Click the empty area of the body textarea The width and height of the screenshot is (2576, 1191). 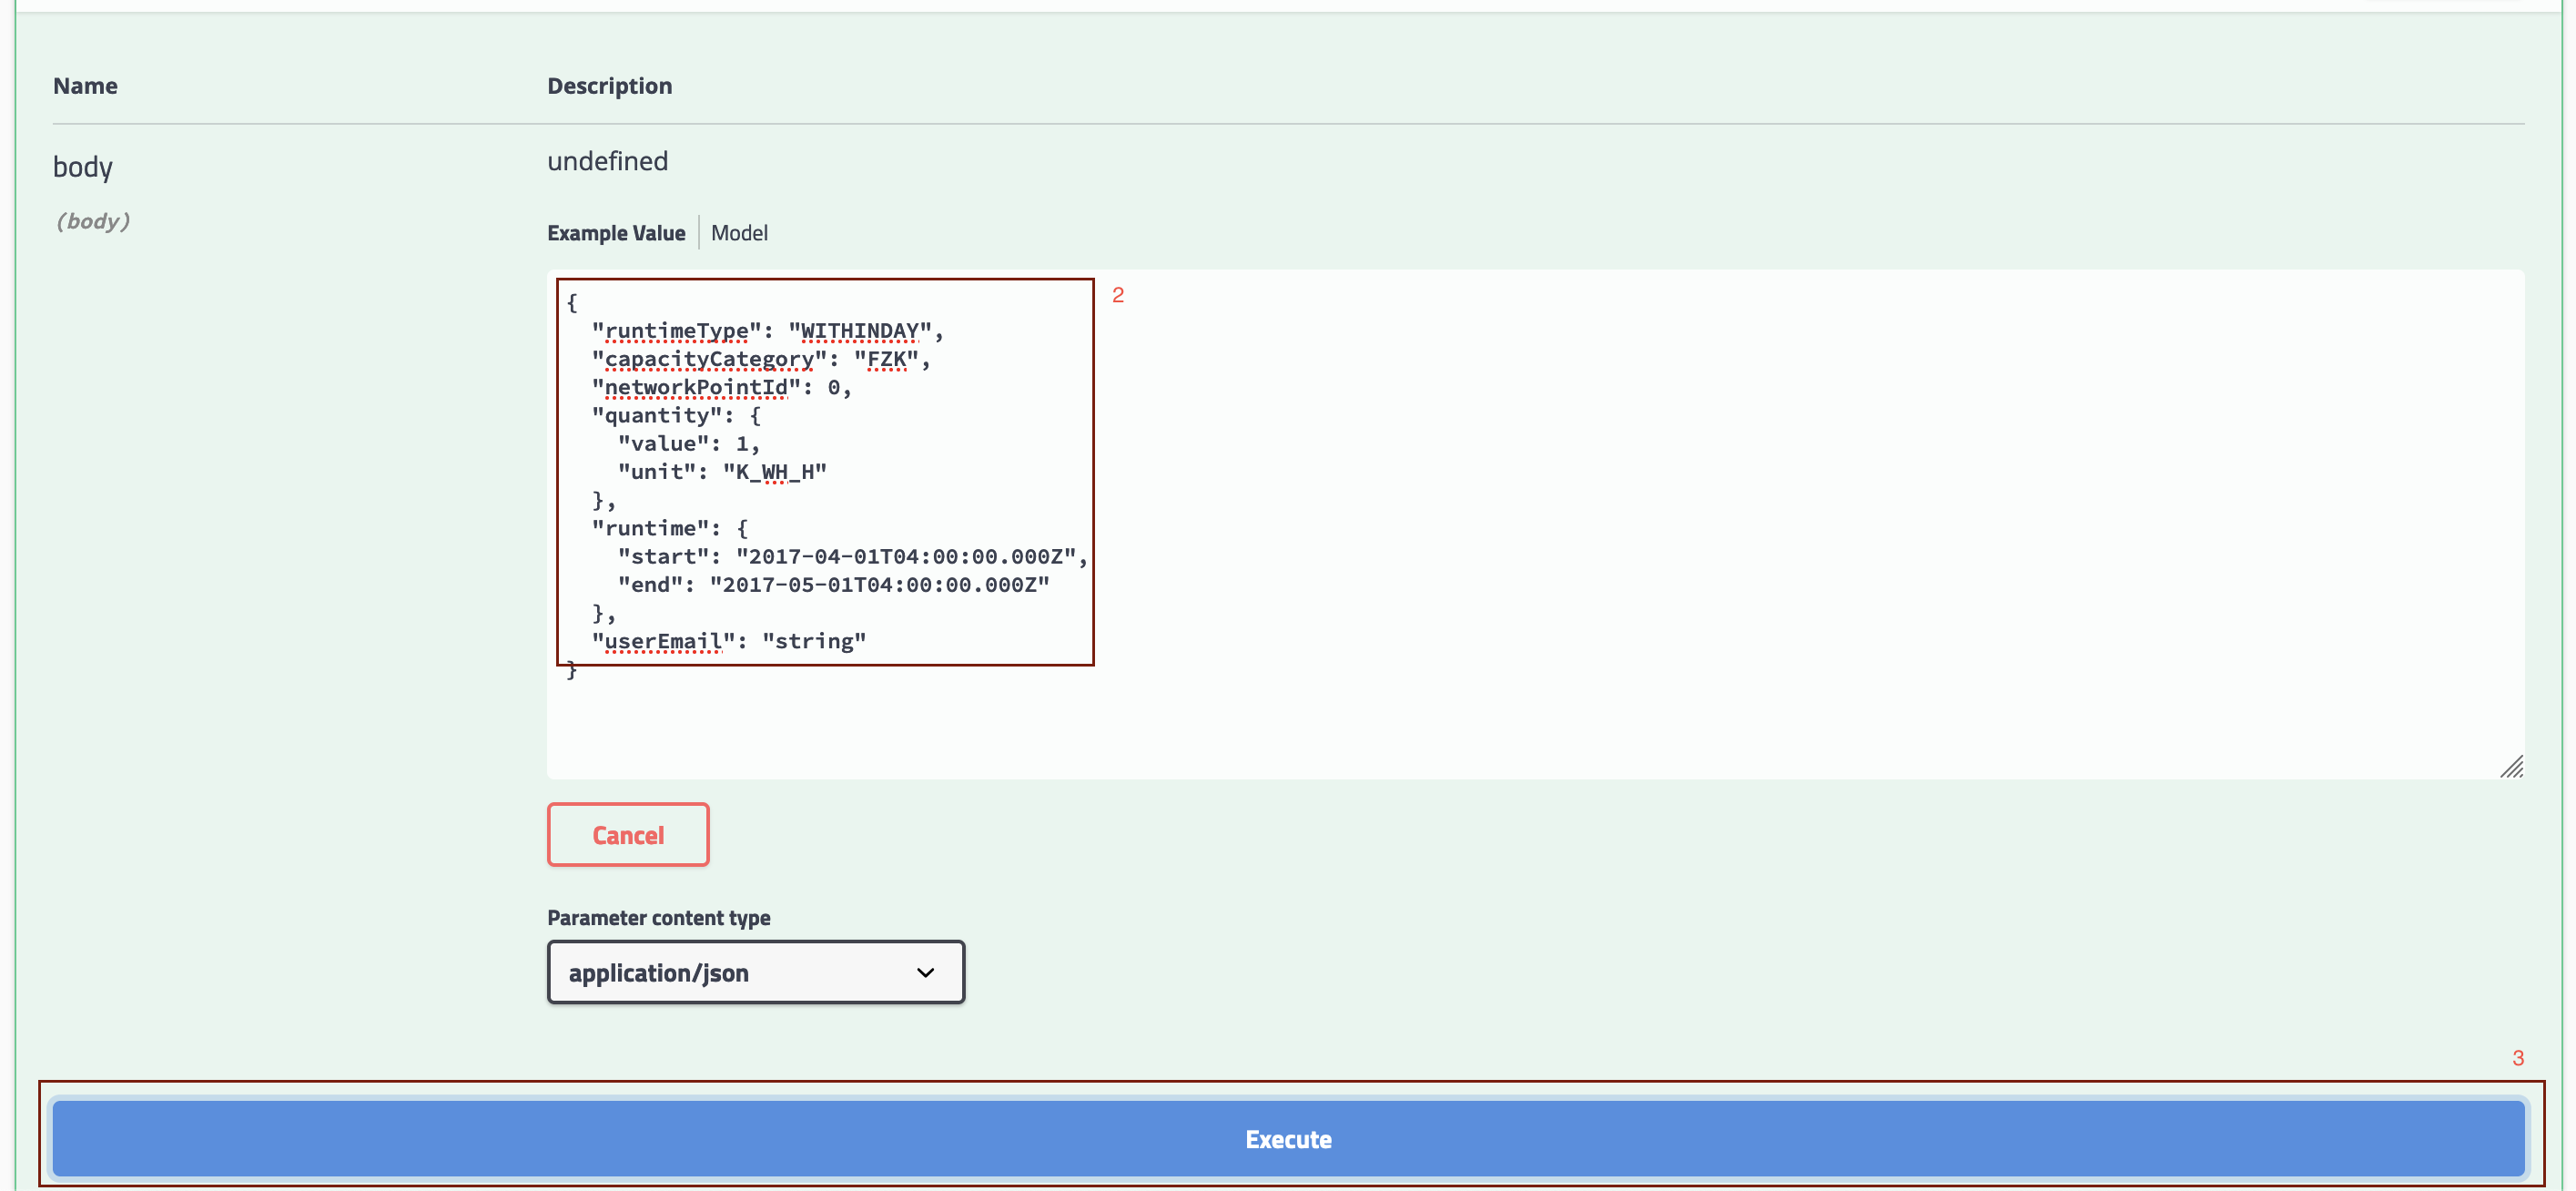(x=1700, y=520)
